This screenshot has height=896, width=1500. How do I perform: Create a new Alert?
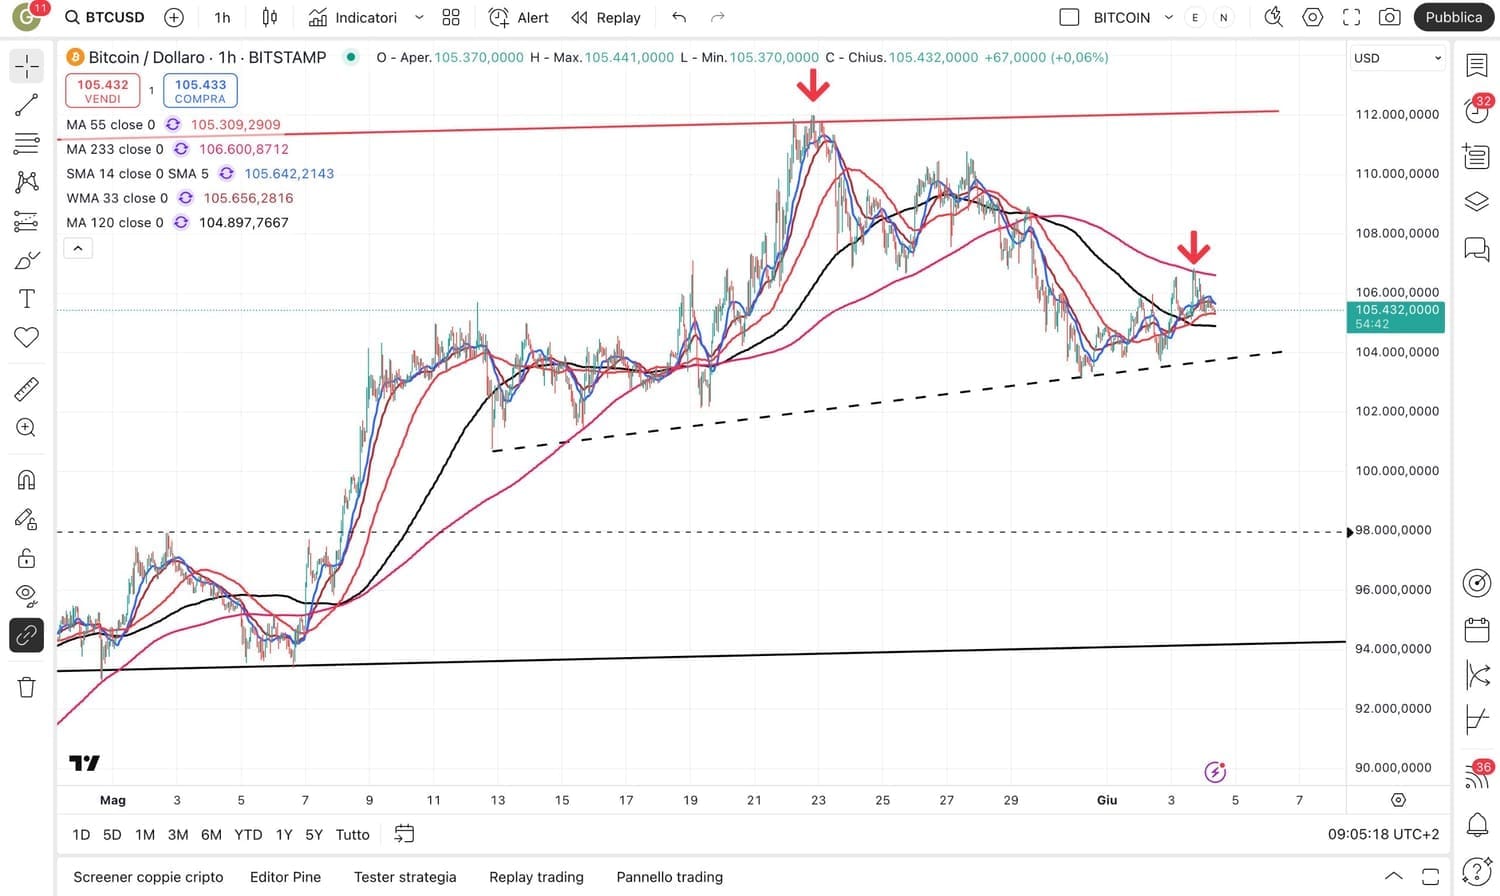point(518,17)
